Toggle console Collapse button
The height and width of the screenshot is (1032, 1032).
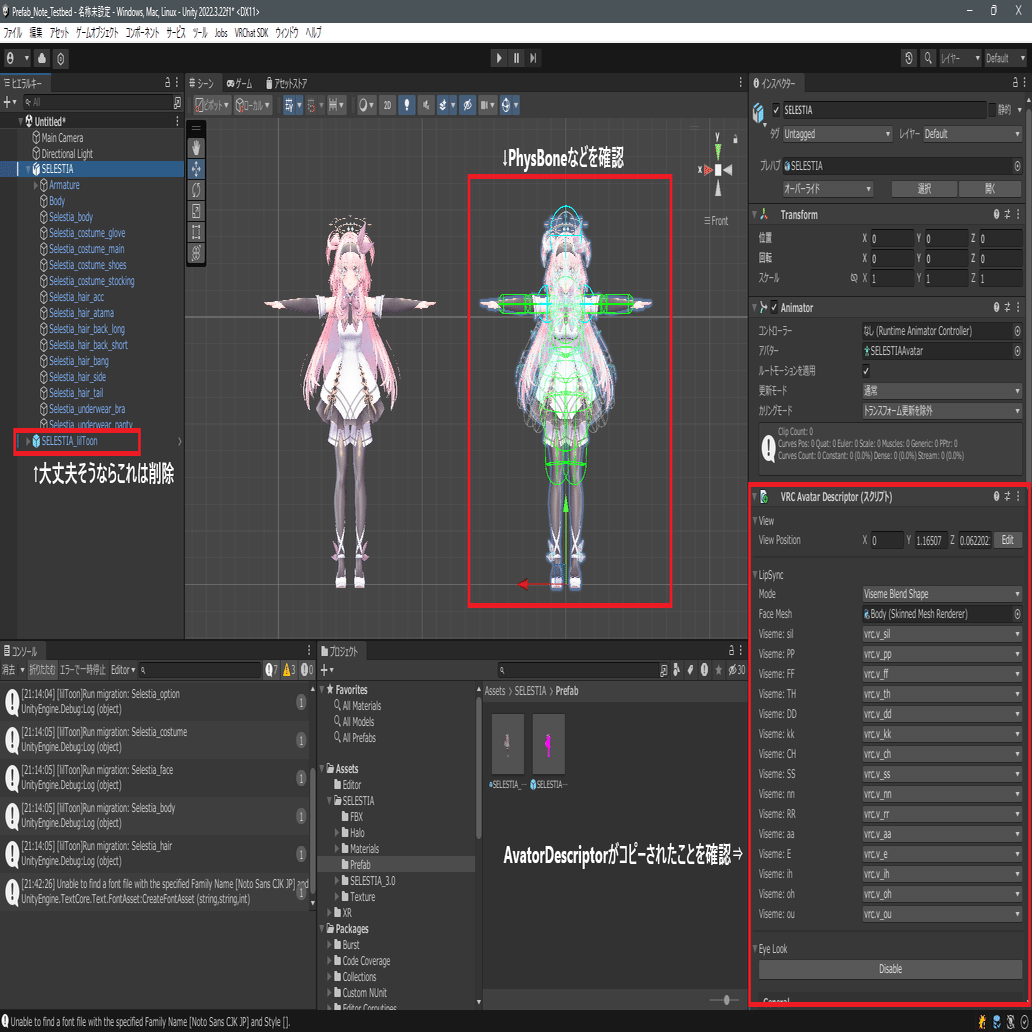[x=41, y=670]
